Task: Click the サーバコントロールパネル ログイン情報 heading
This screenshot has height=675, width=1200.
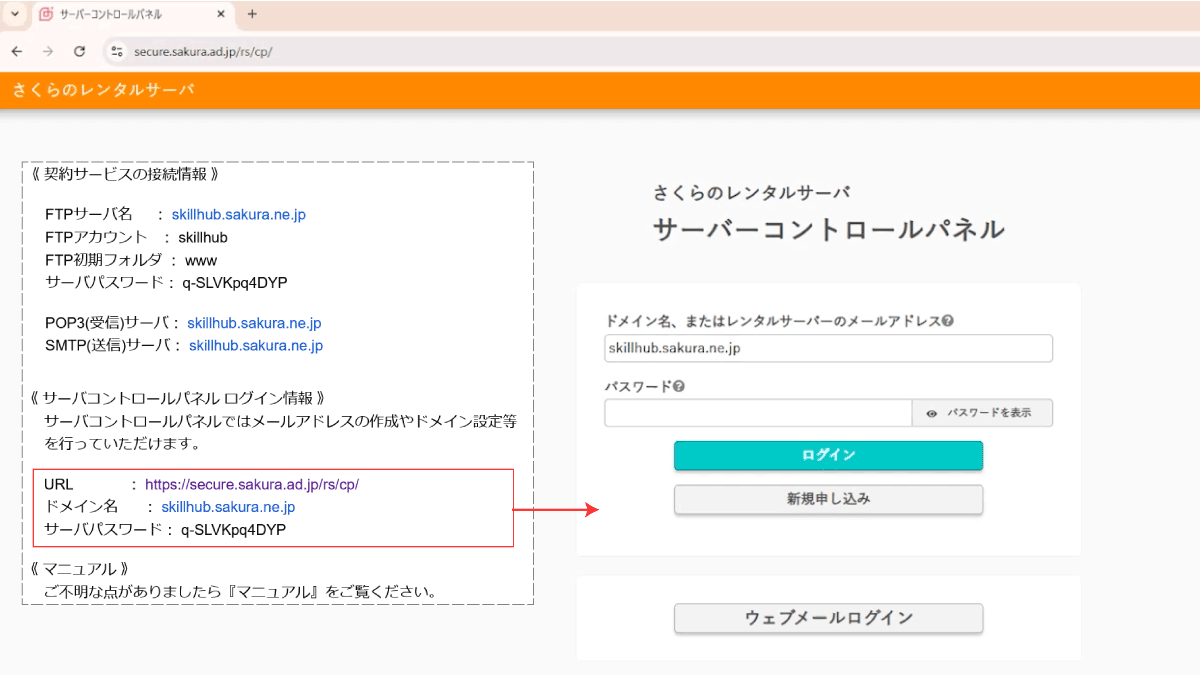Action: point(177,398)
